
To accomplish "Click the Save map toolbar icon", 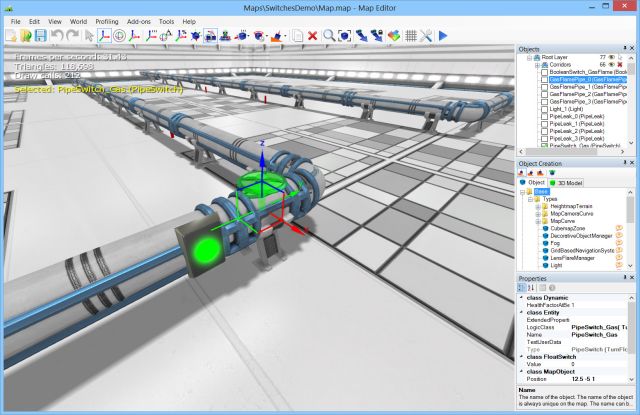I will click(40, 36).
